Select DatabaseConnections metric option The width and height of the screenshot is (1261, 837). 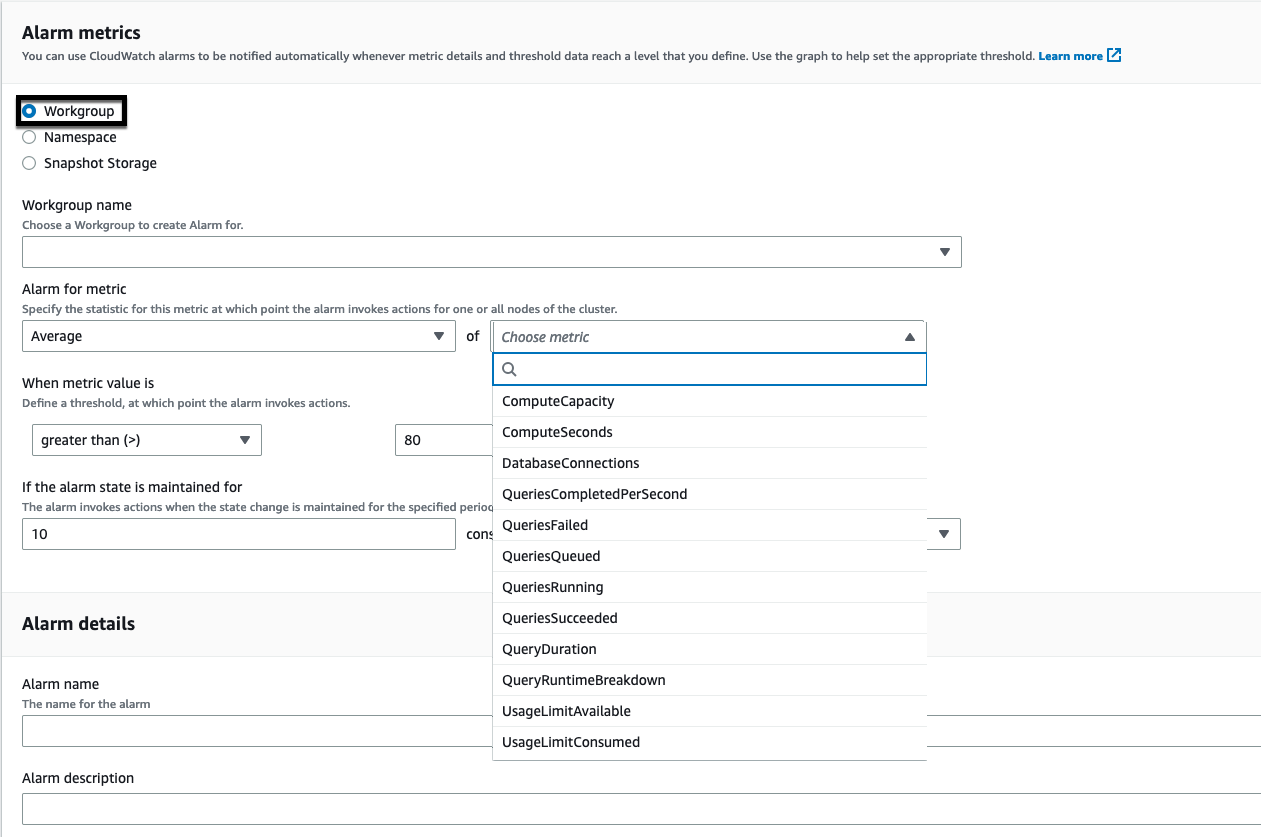[x=570, y=463]
